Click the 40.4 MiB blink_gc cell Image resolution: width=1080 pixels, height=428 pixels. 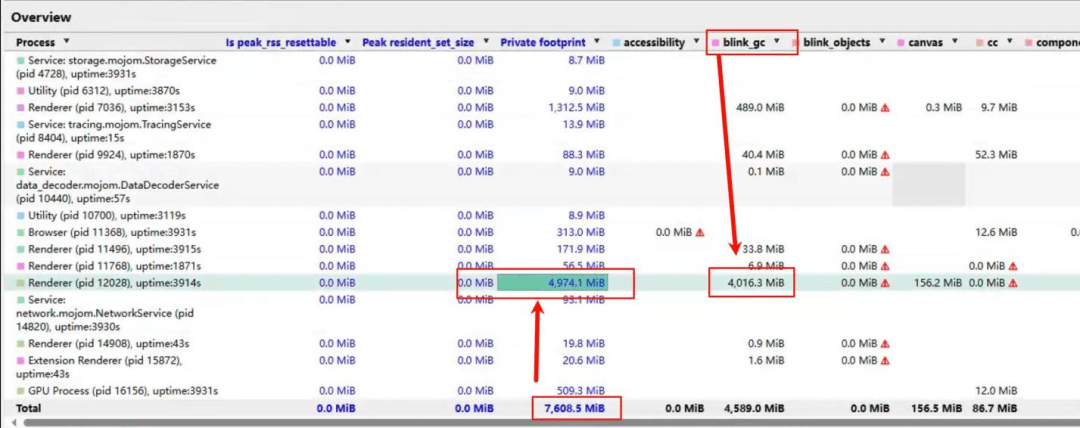click(762, 155)
